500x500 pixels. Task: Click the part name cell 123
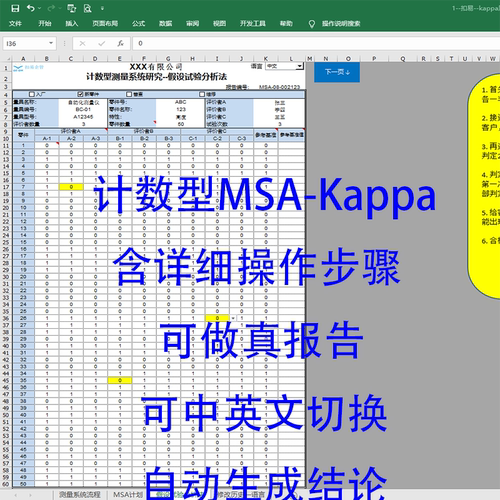(x=180, y=109)
